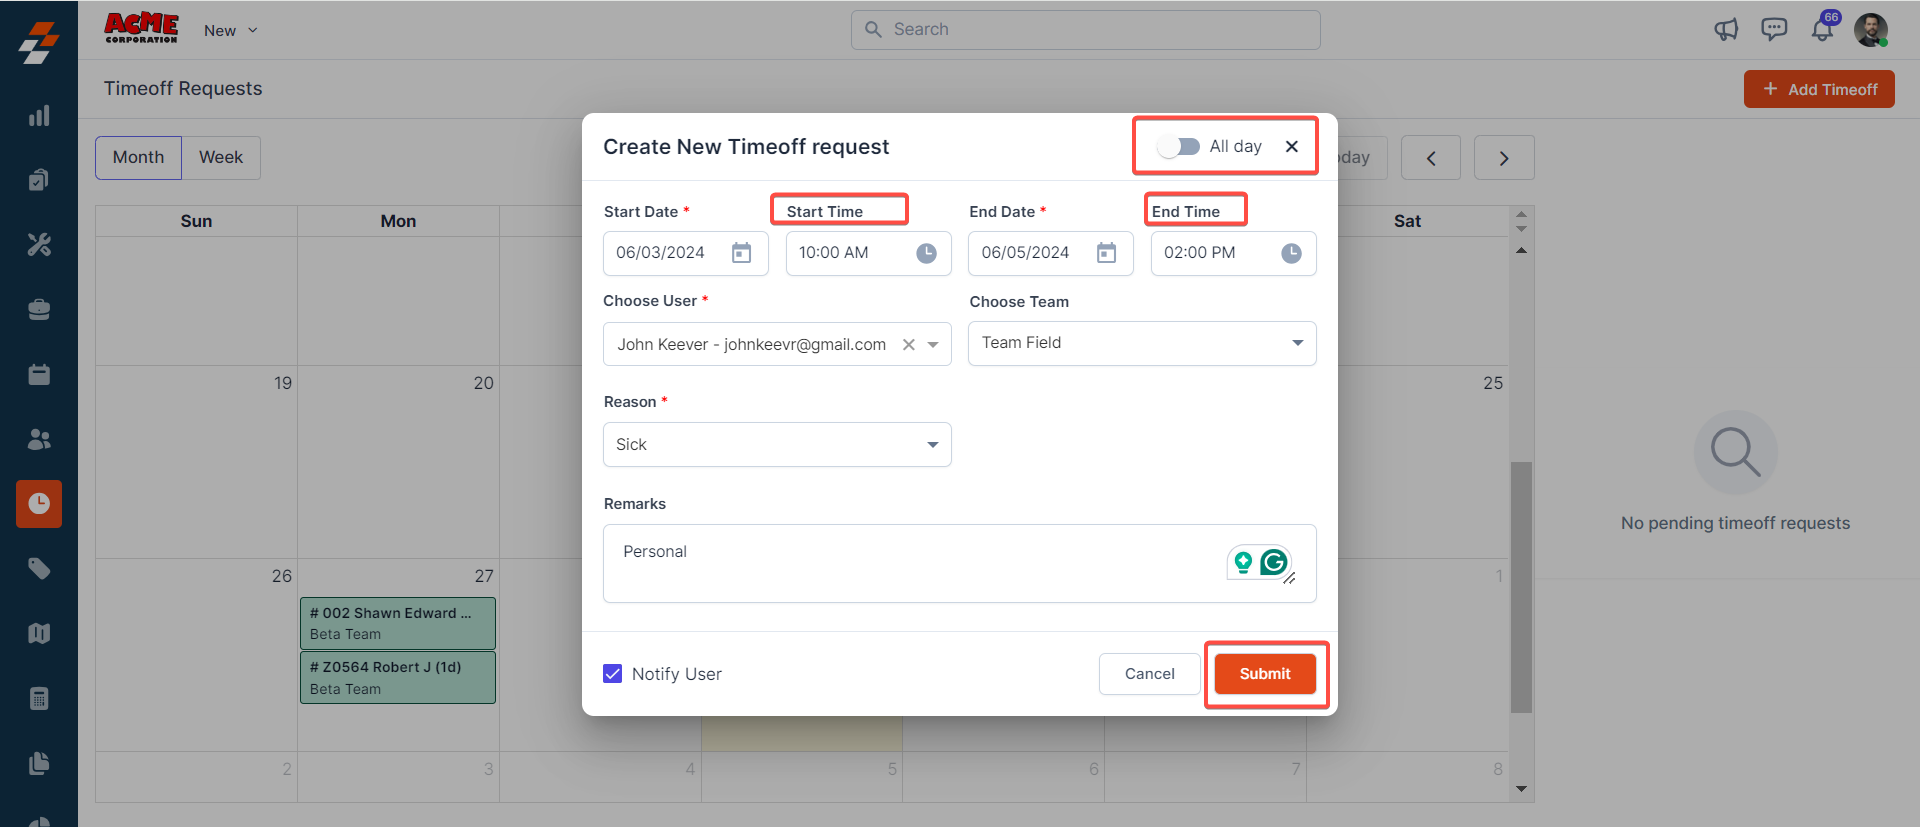Expand the New menu in header
This screenshot has height=827, width=1920.
point(231,31)
